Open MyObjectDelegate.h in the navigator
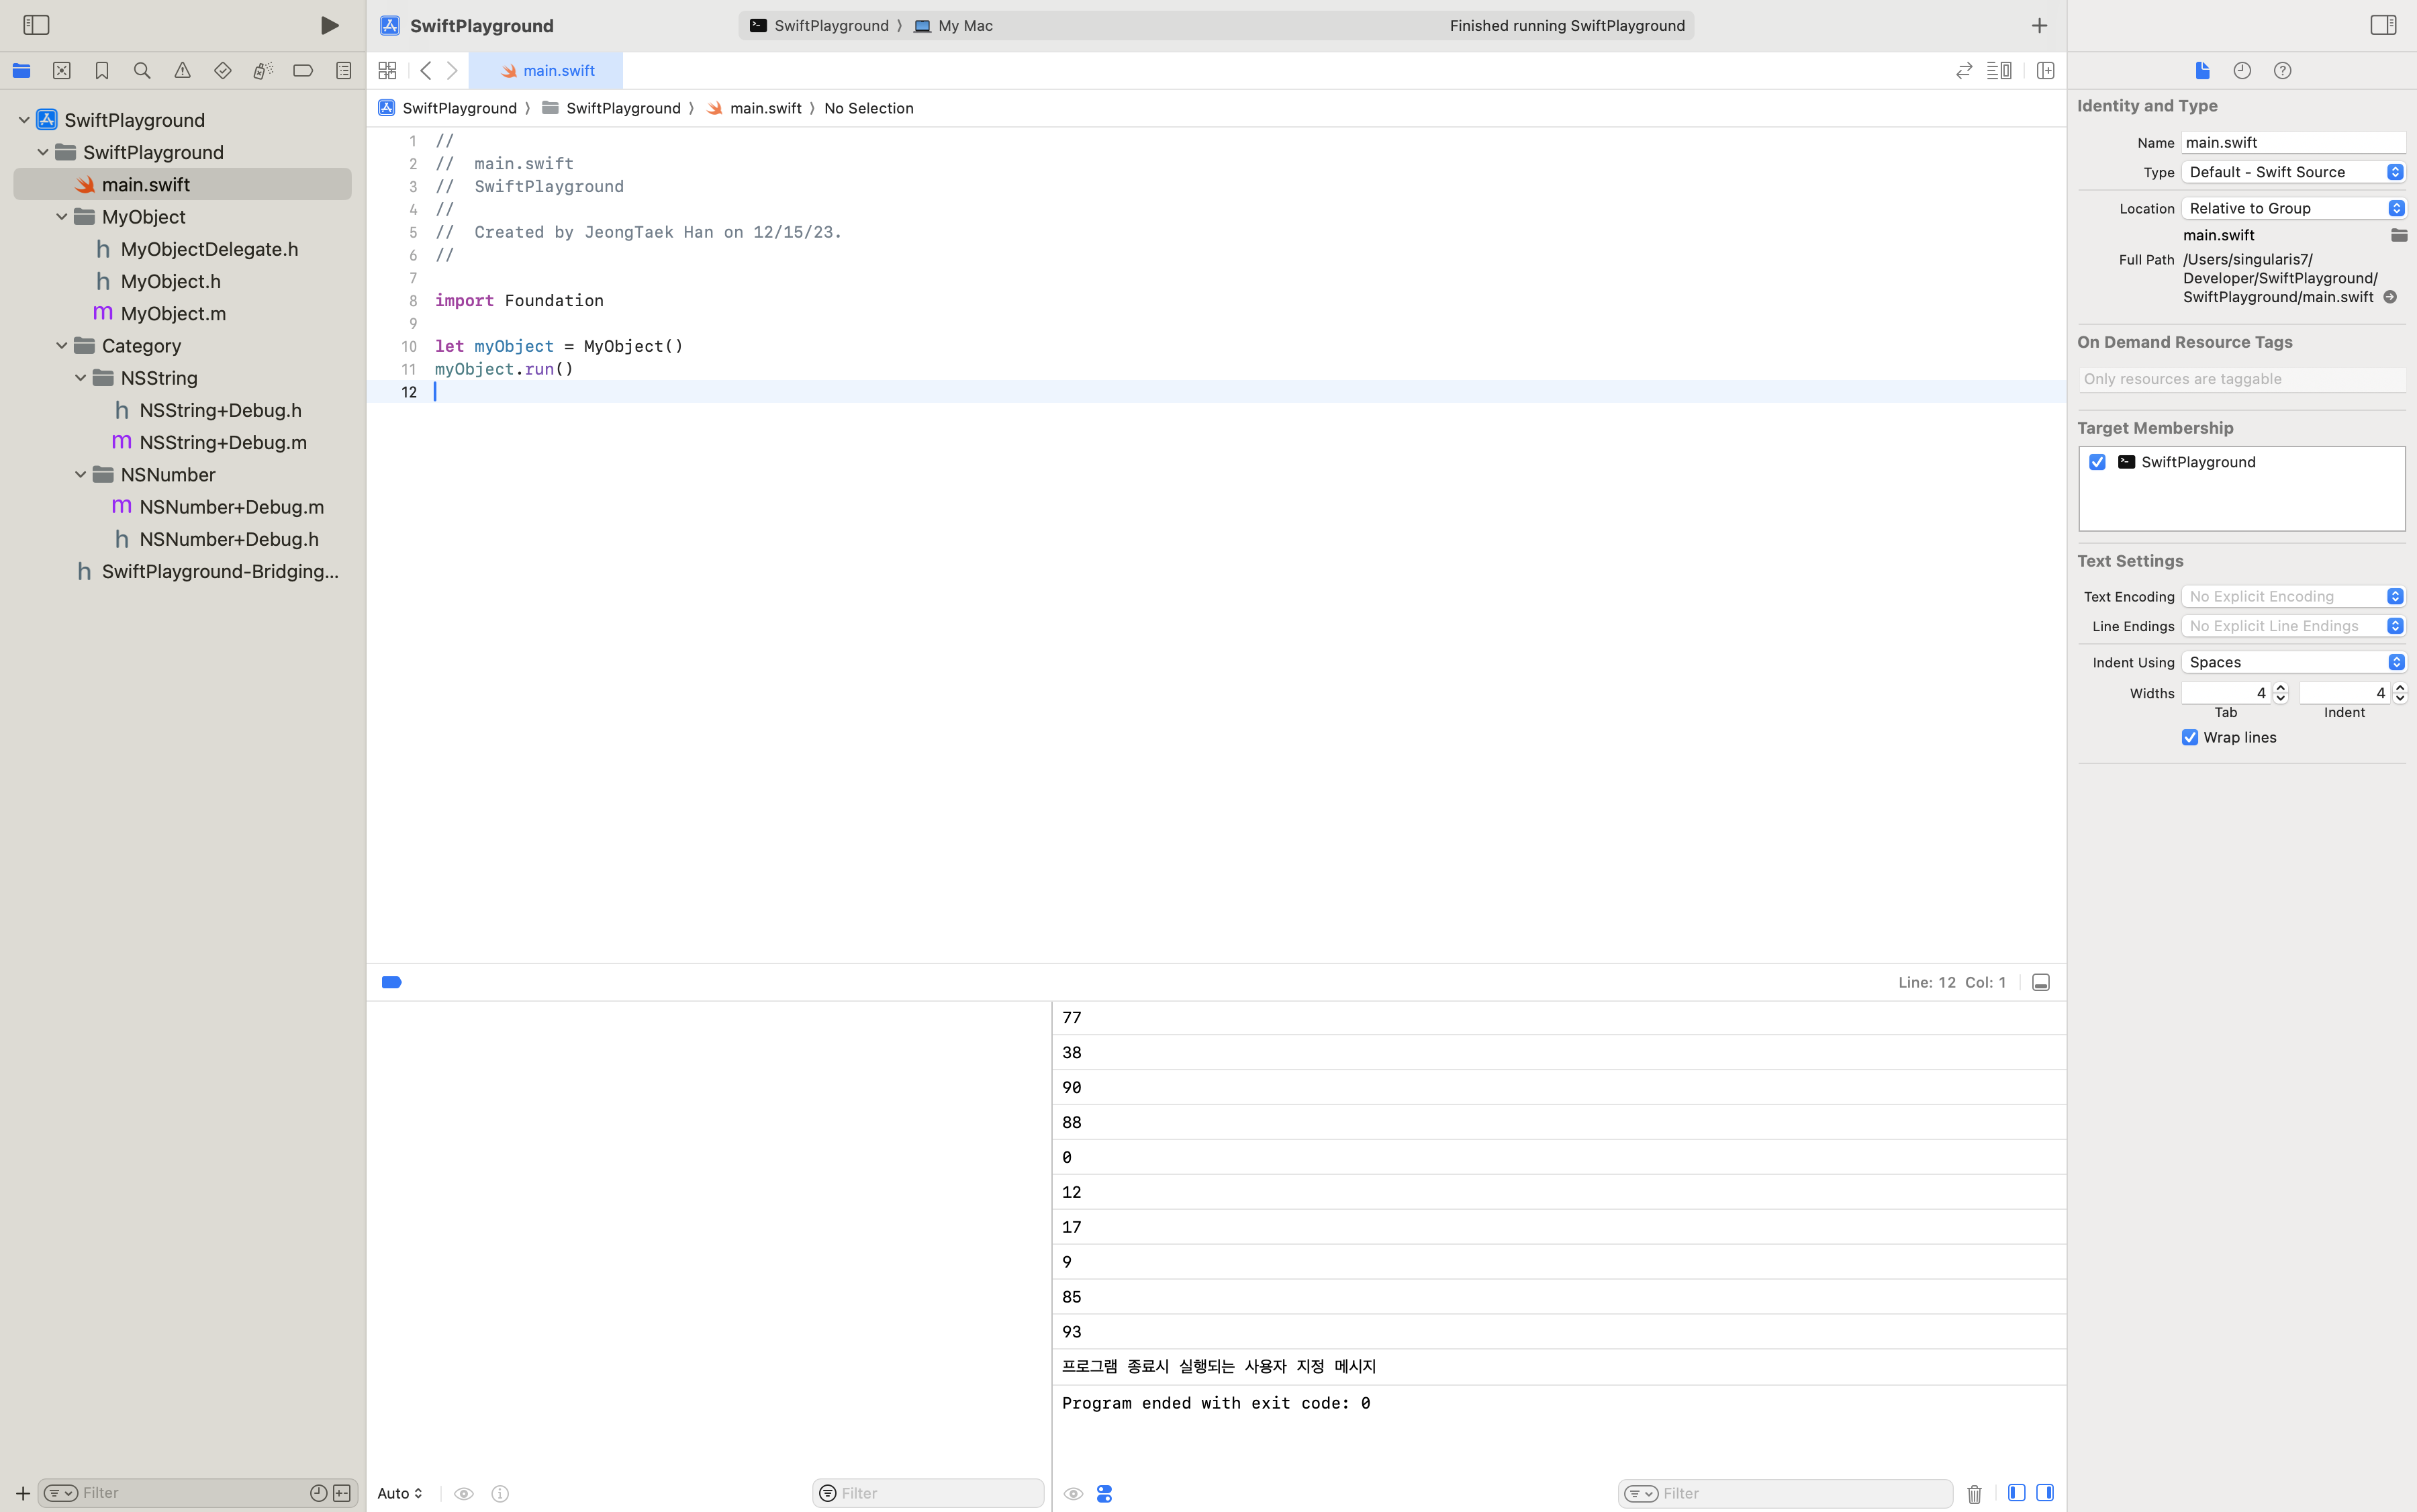 (x=209, y=249)
